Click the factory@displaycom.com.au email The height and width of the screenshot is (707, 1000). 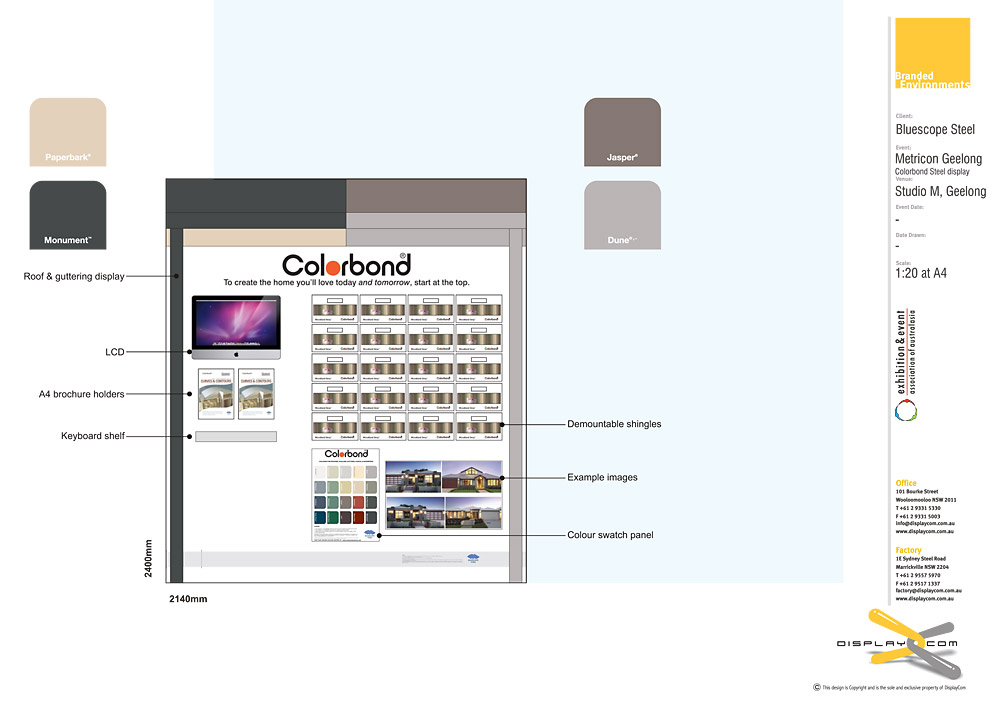point(929,590)
